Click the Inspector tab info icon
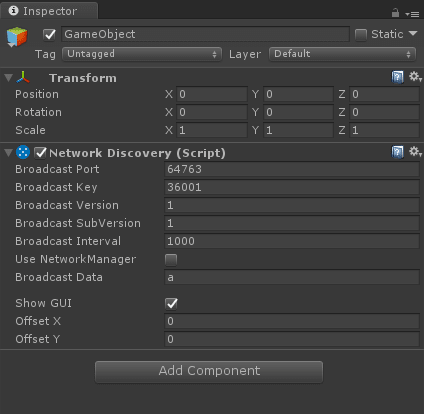 point(13,11)
